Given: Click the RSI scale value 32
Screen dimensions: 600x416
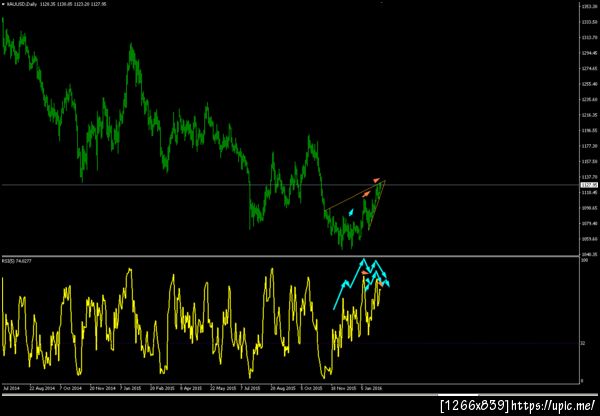Looking at the screenshot, I should (x=584, y=343).
